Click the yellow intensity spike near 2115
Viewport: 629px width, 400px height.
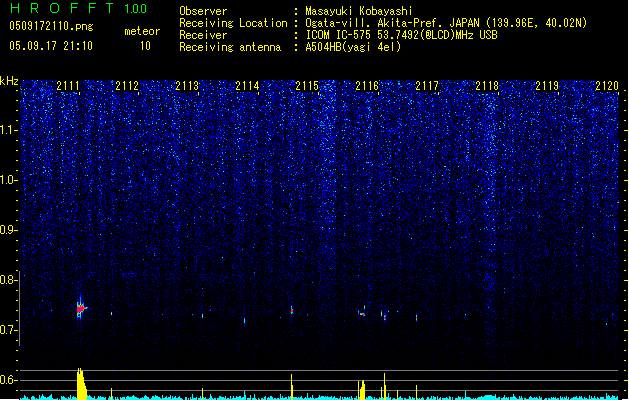[x=292, y=387]
